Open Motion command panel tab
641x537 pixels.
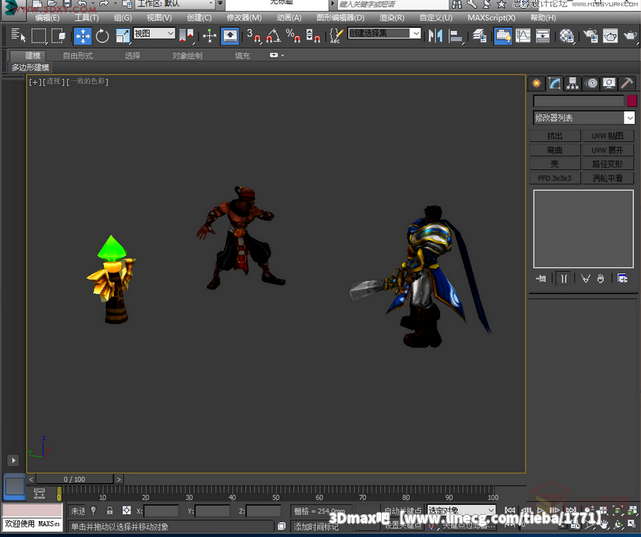pos(591,83)
